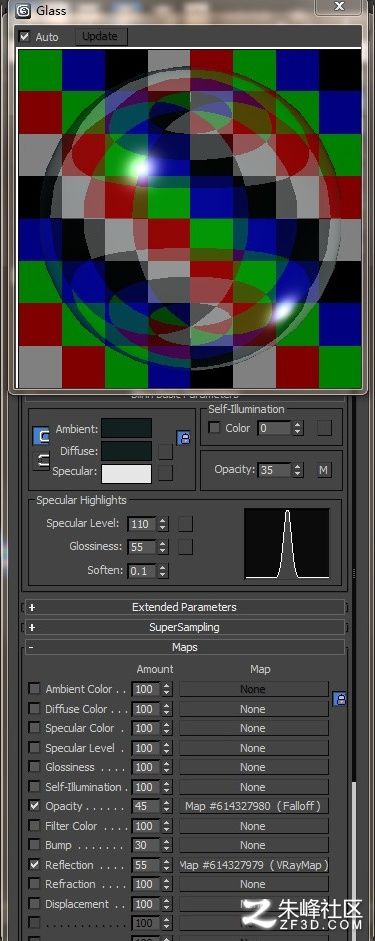The image size is (375, 941).
Task: Click the Specular Level map shortcut square
Action: (185, 523)
